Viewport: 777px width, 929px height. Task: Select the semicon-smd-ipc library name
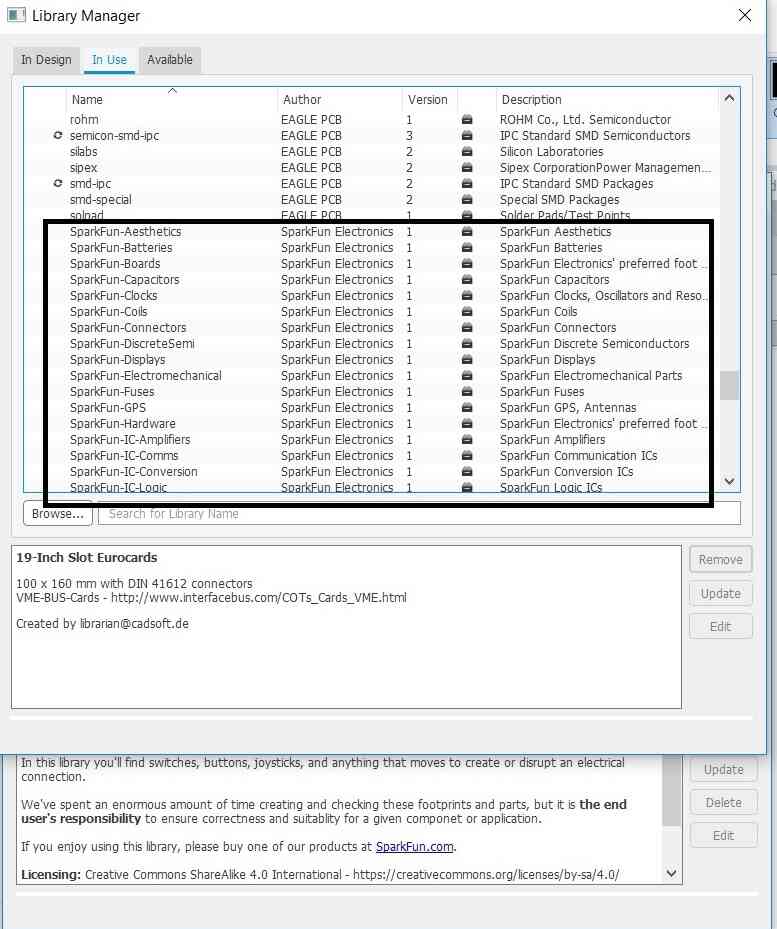pos(114,136)
